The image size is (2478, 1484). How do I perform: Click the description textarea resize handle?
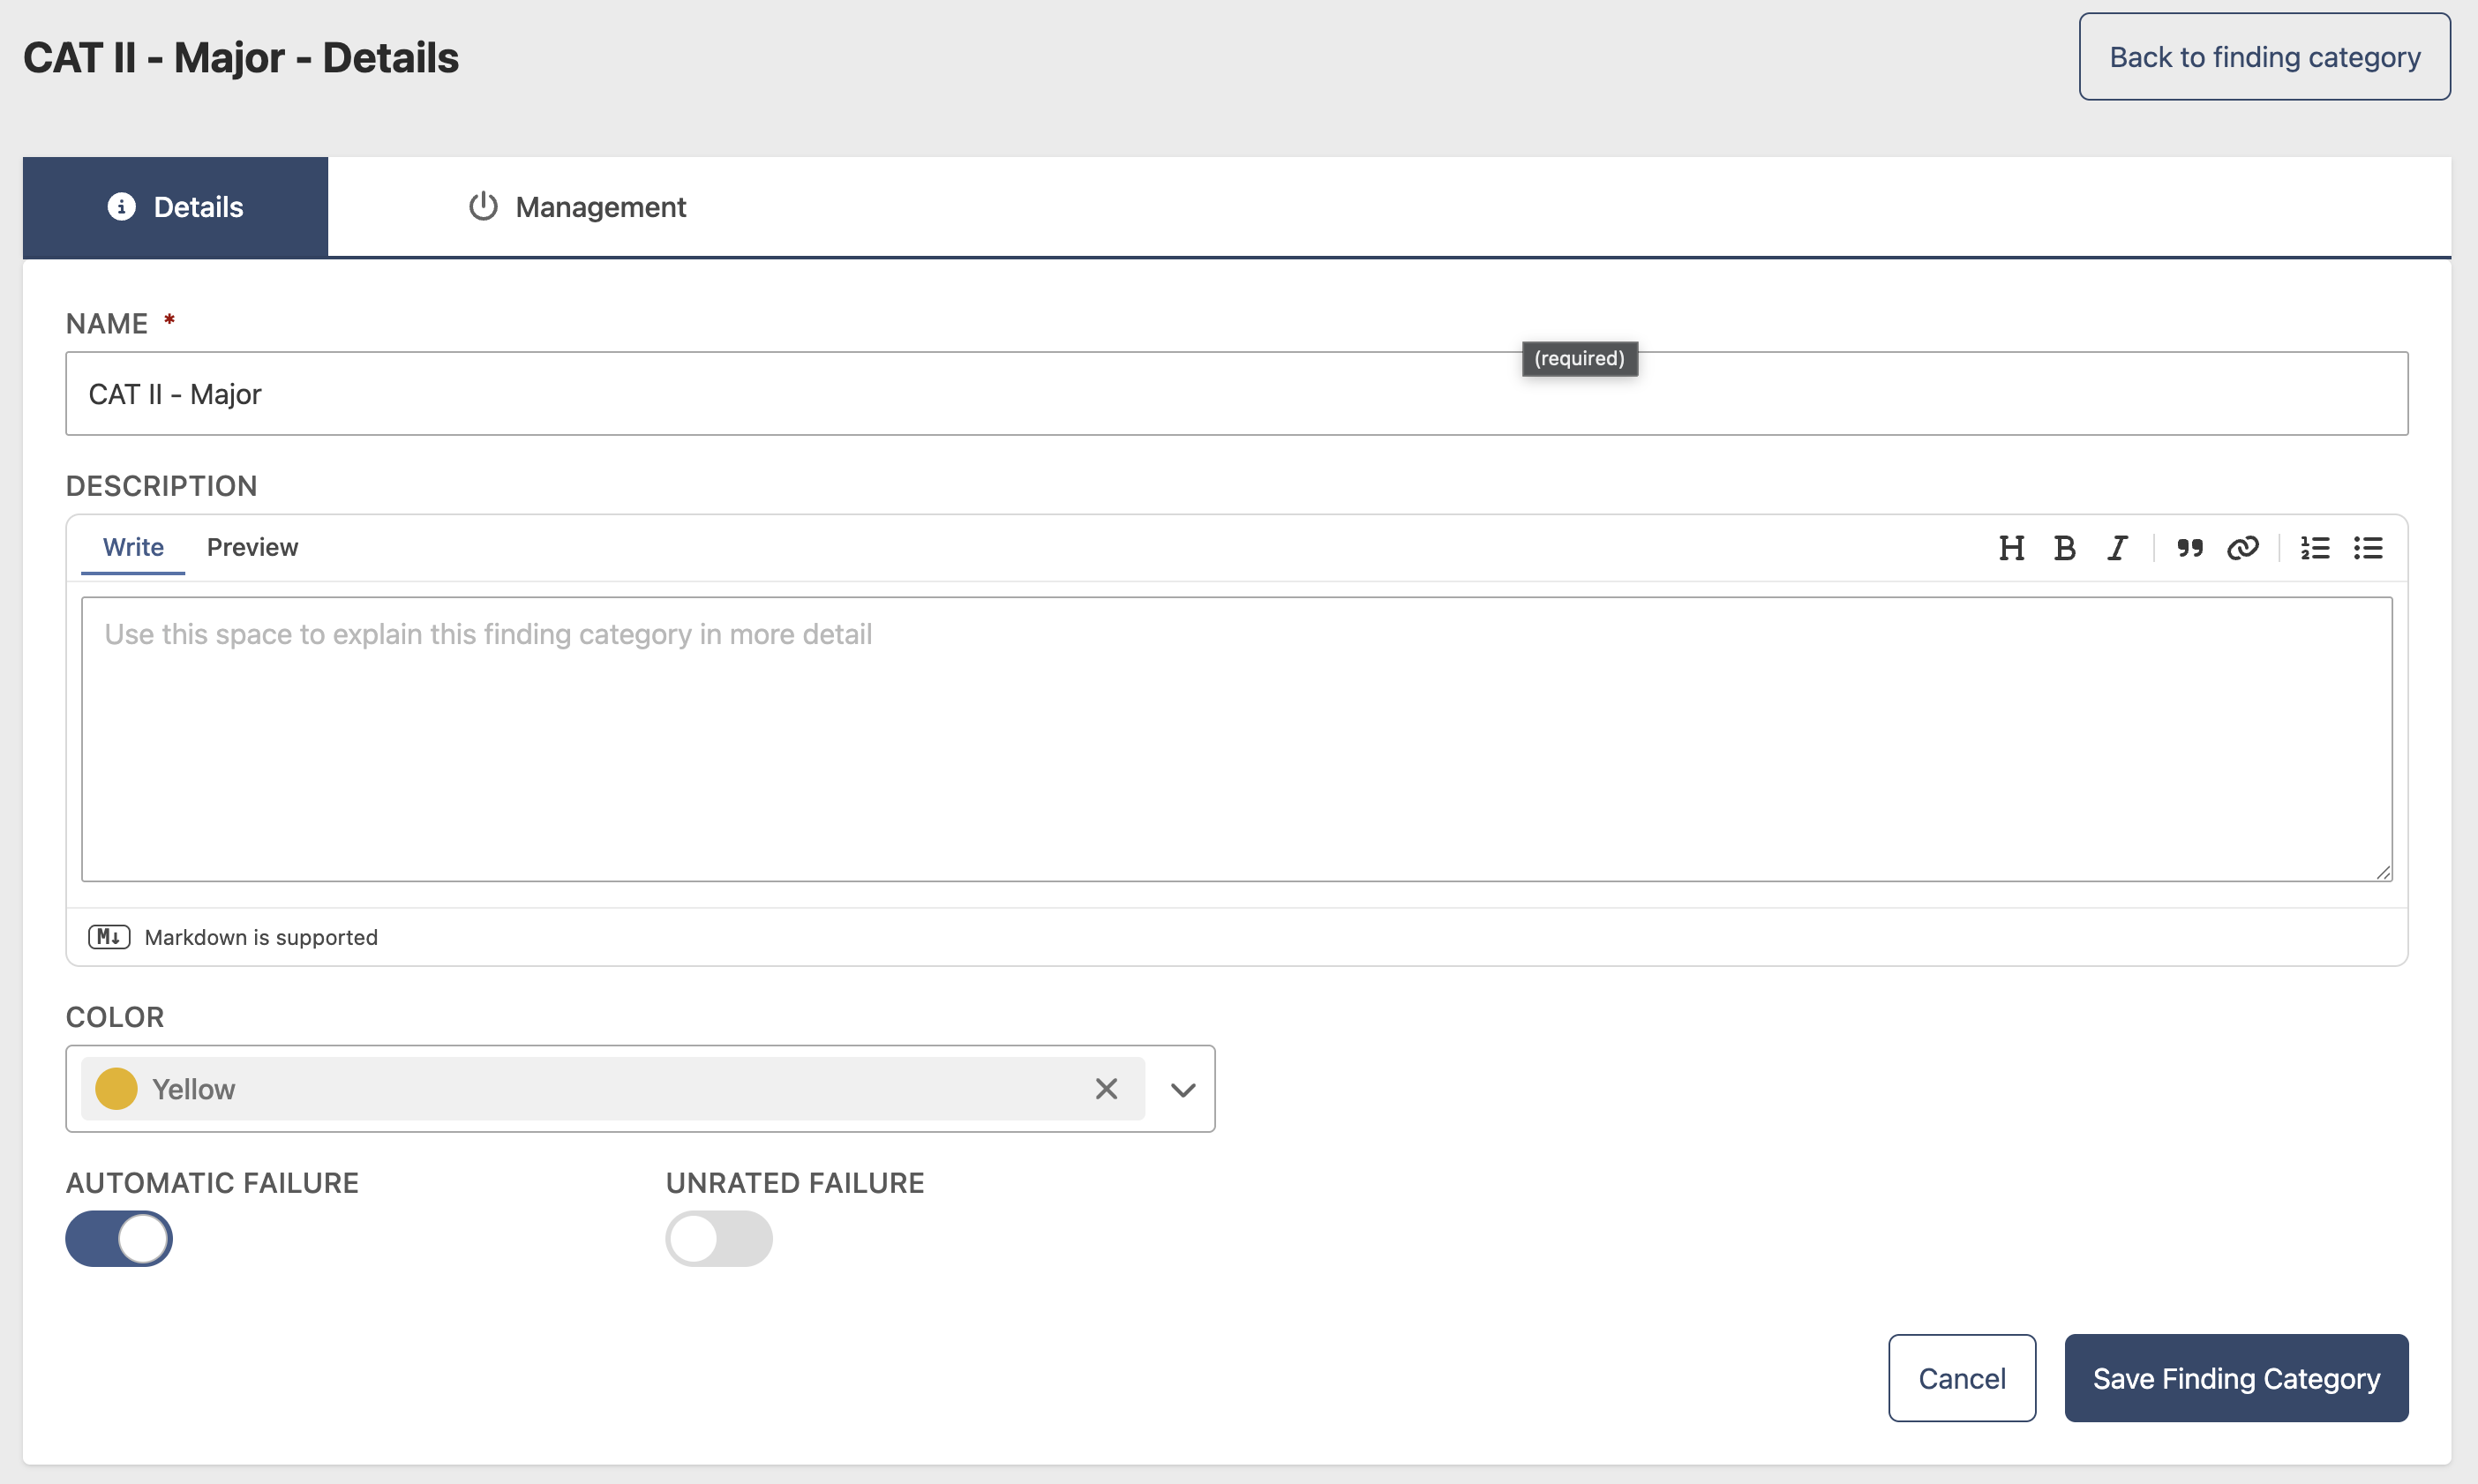pos(2383,872)
